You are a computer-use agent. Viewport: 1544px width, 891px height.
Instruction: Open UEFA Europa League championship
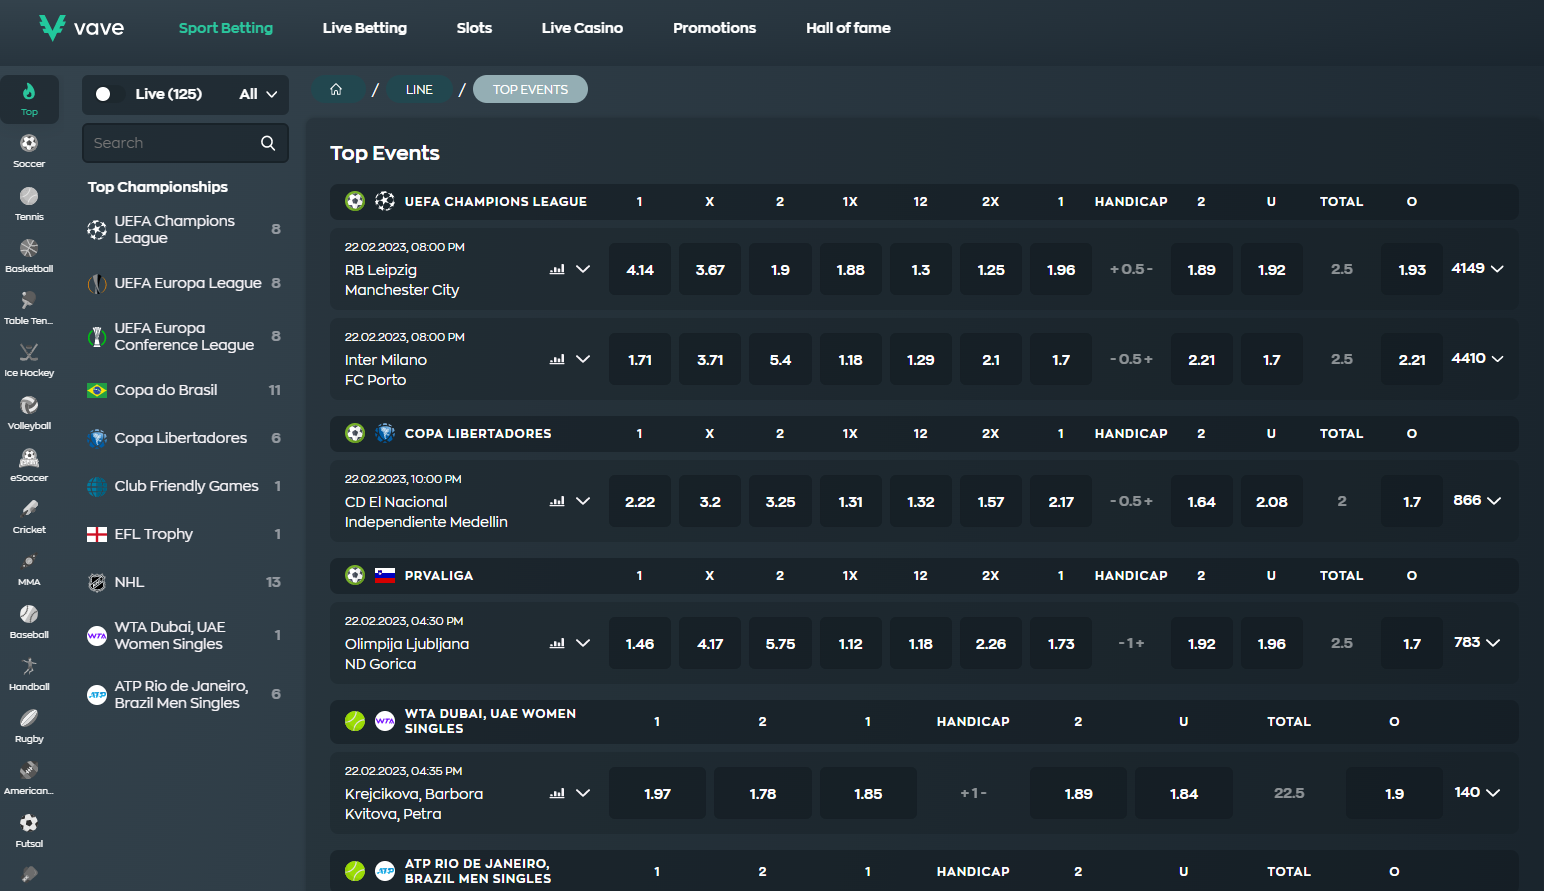click(184, 283)
